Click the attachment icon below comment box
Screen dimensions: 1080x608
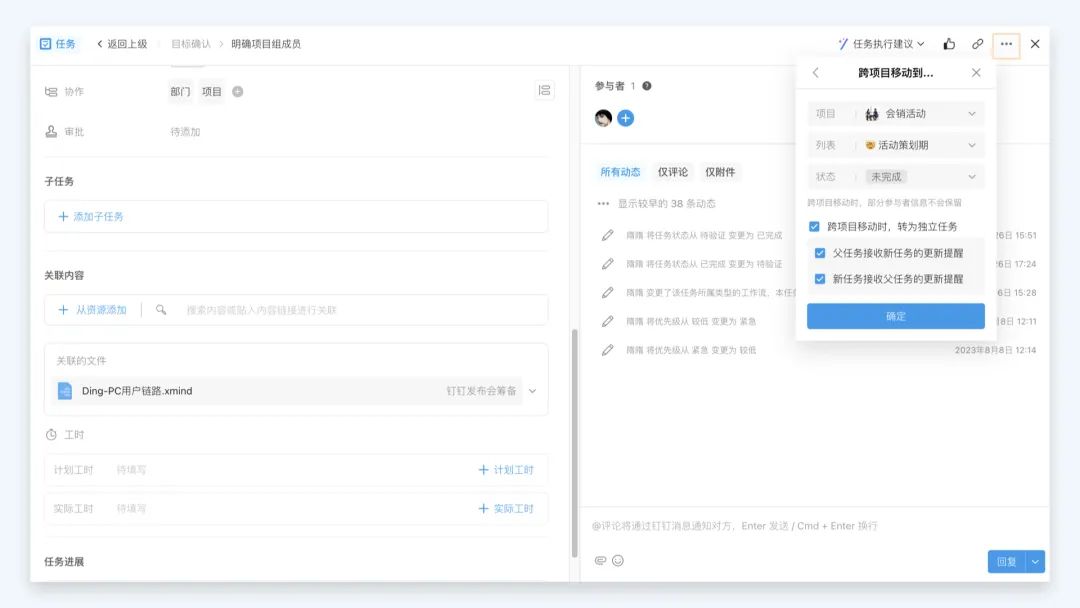(x=600, y=560)
